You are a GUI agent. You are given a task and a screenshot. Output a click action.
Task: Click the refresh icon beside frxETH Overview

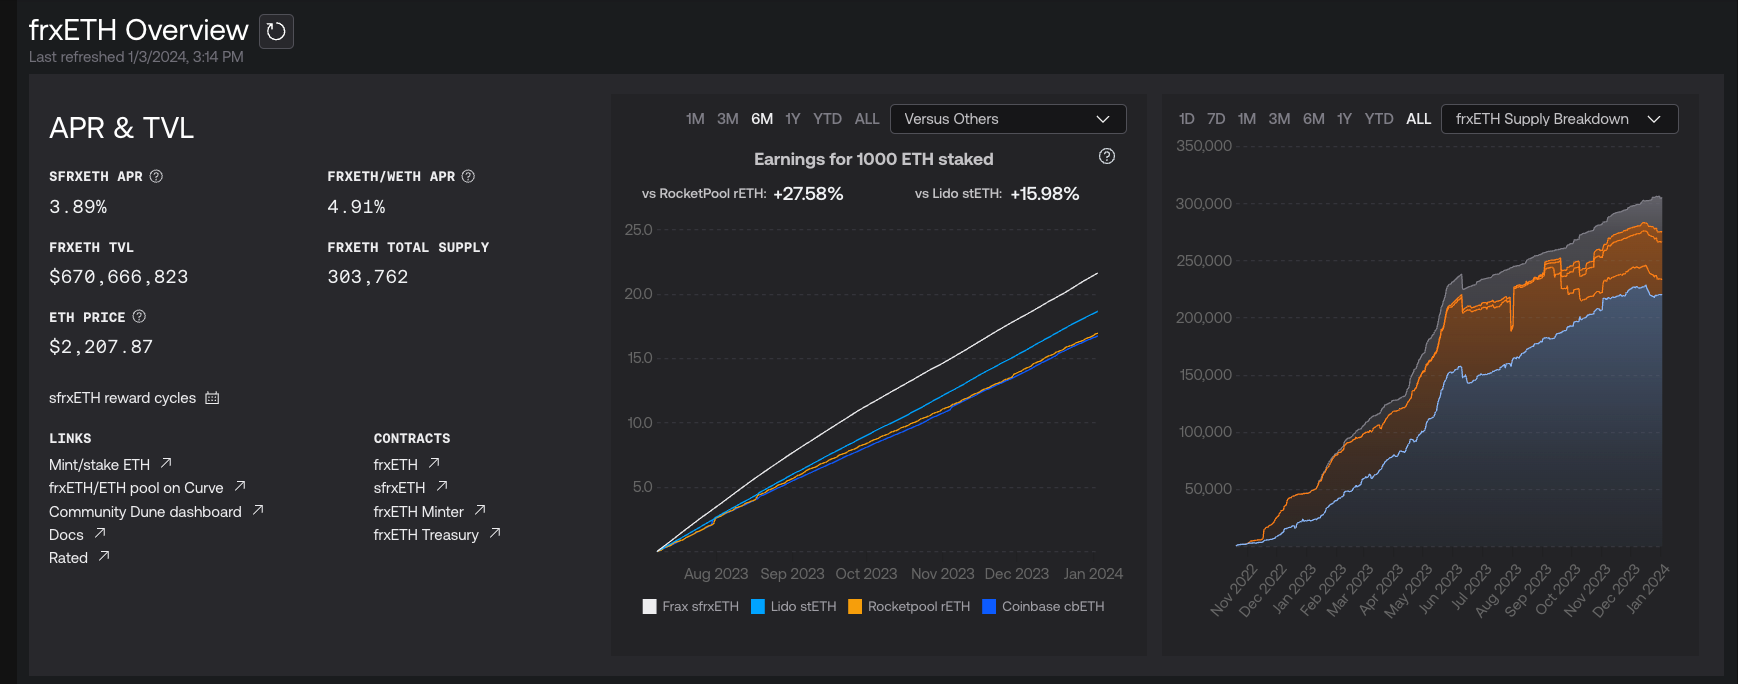[x=276, y=32]
